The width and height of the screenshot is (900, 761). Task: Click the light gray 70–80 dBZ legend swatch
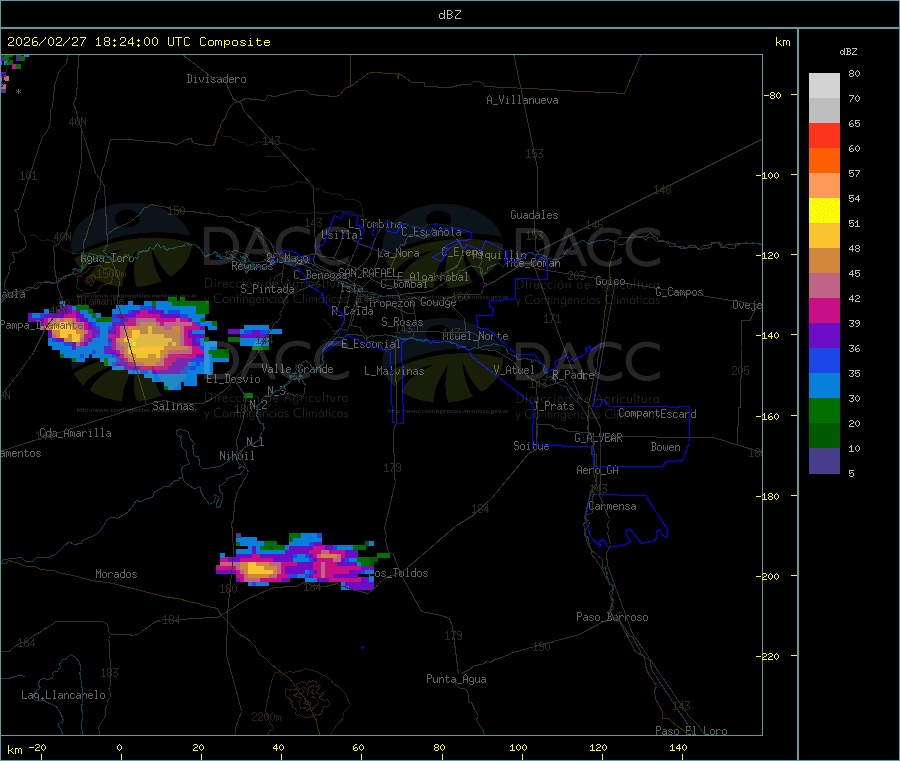pyautogui.click(x=824, y=86)
